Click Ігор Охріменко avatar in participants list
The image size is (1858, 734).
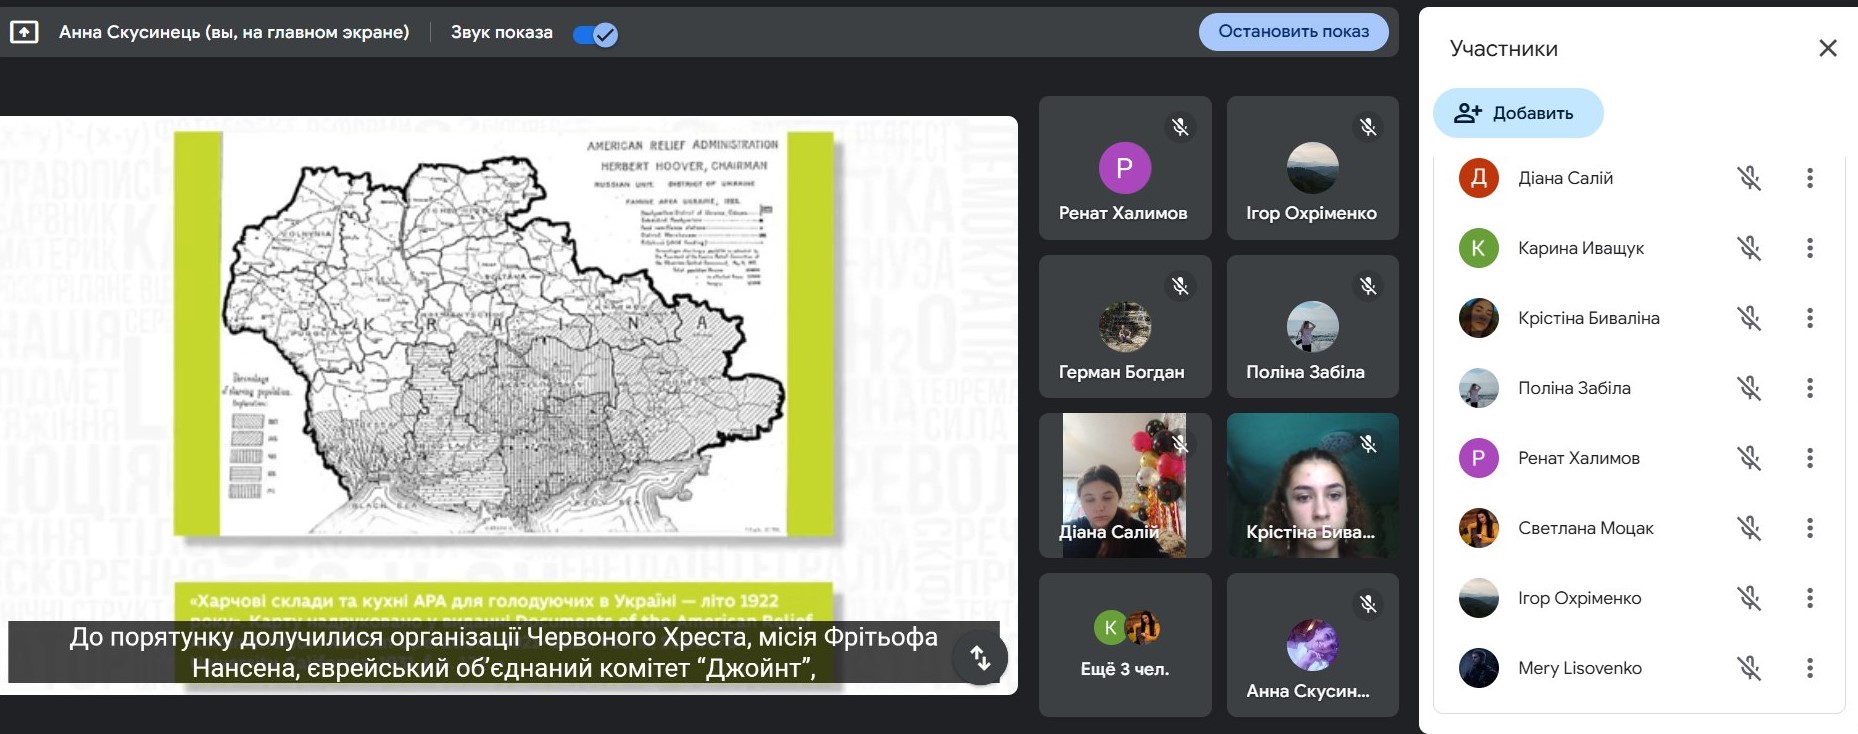coord(1478,598)
